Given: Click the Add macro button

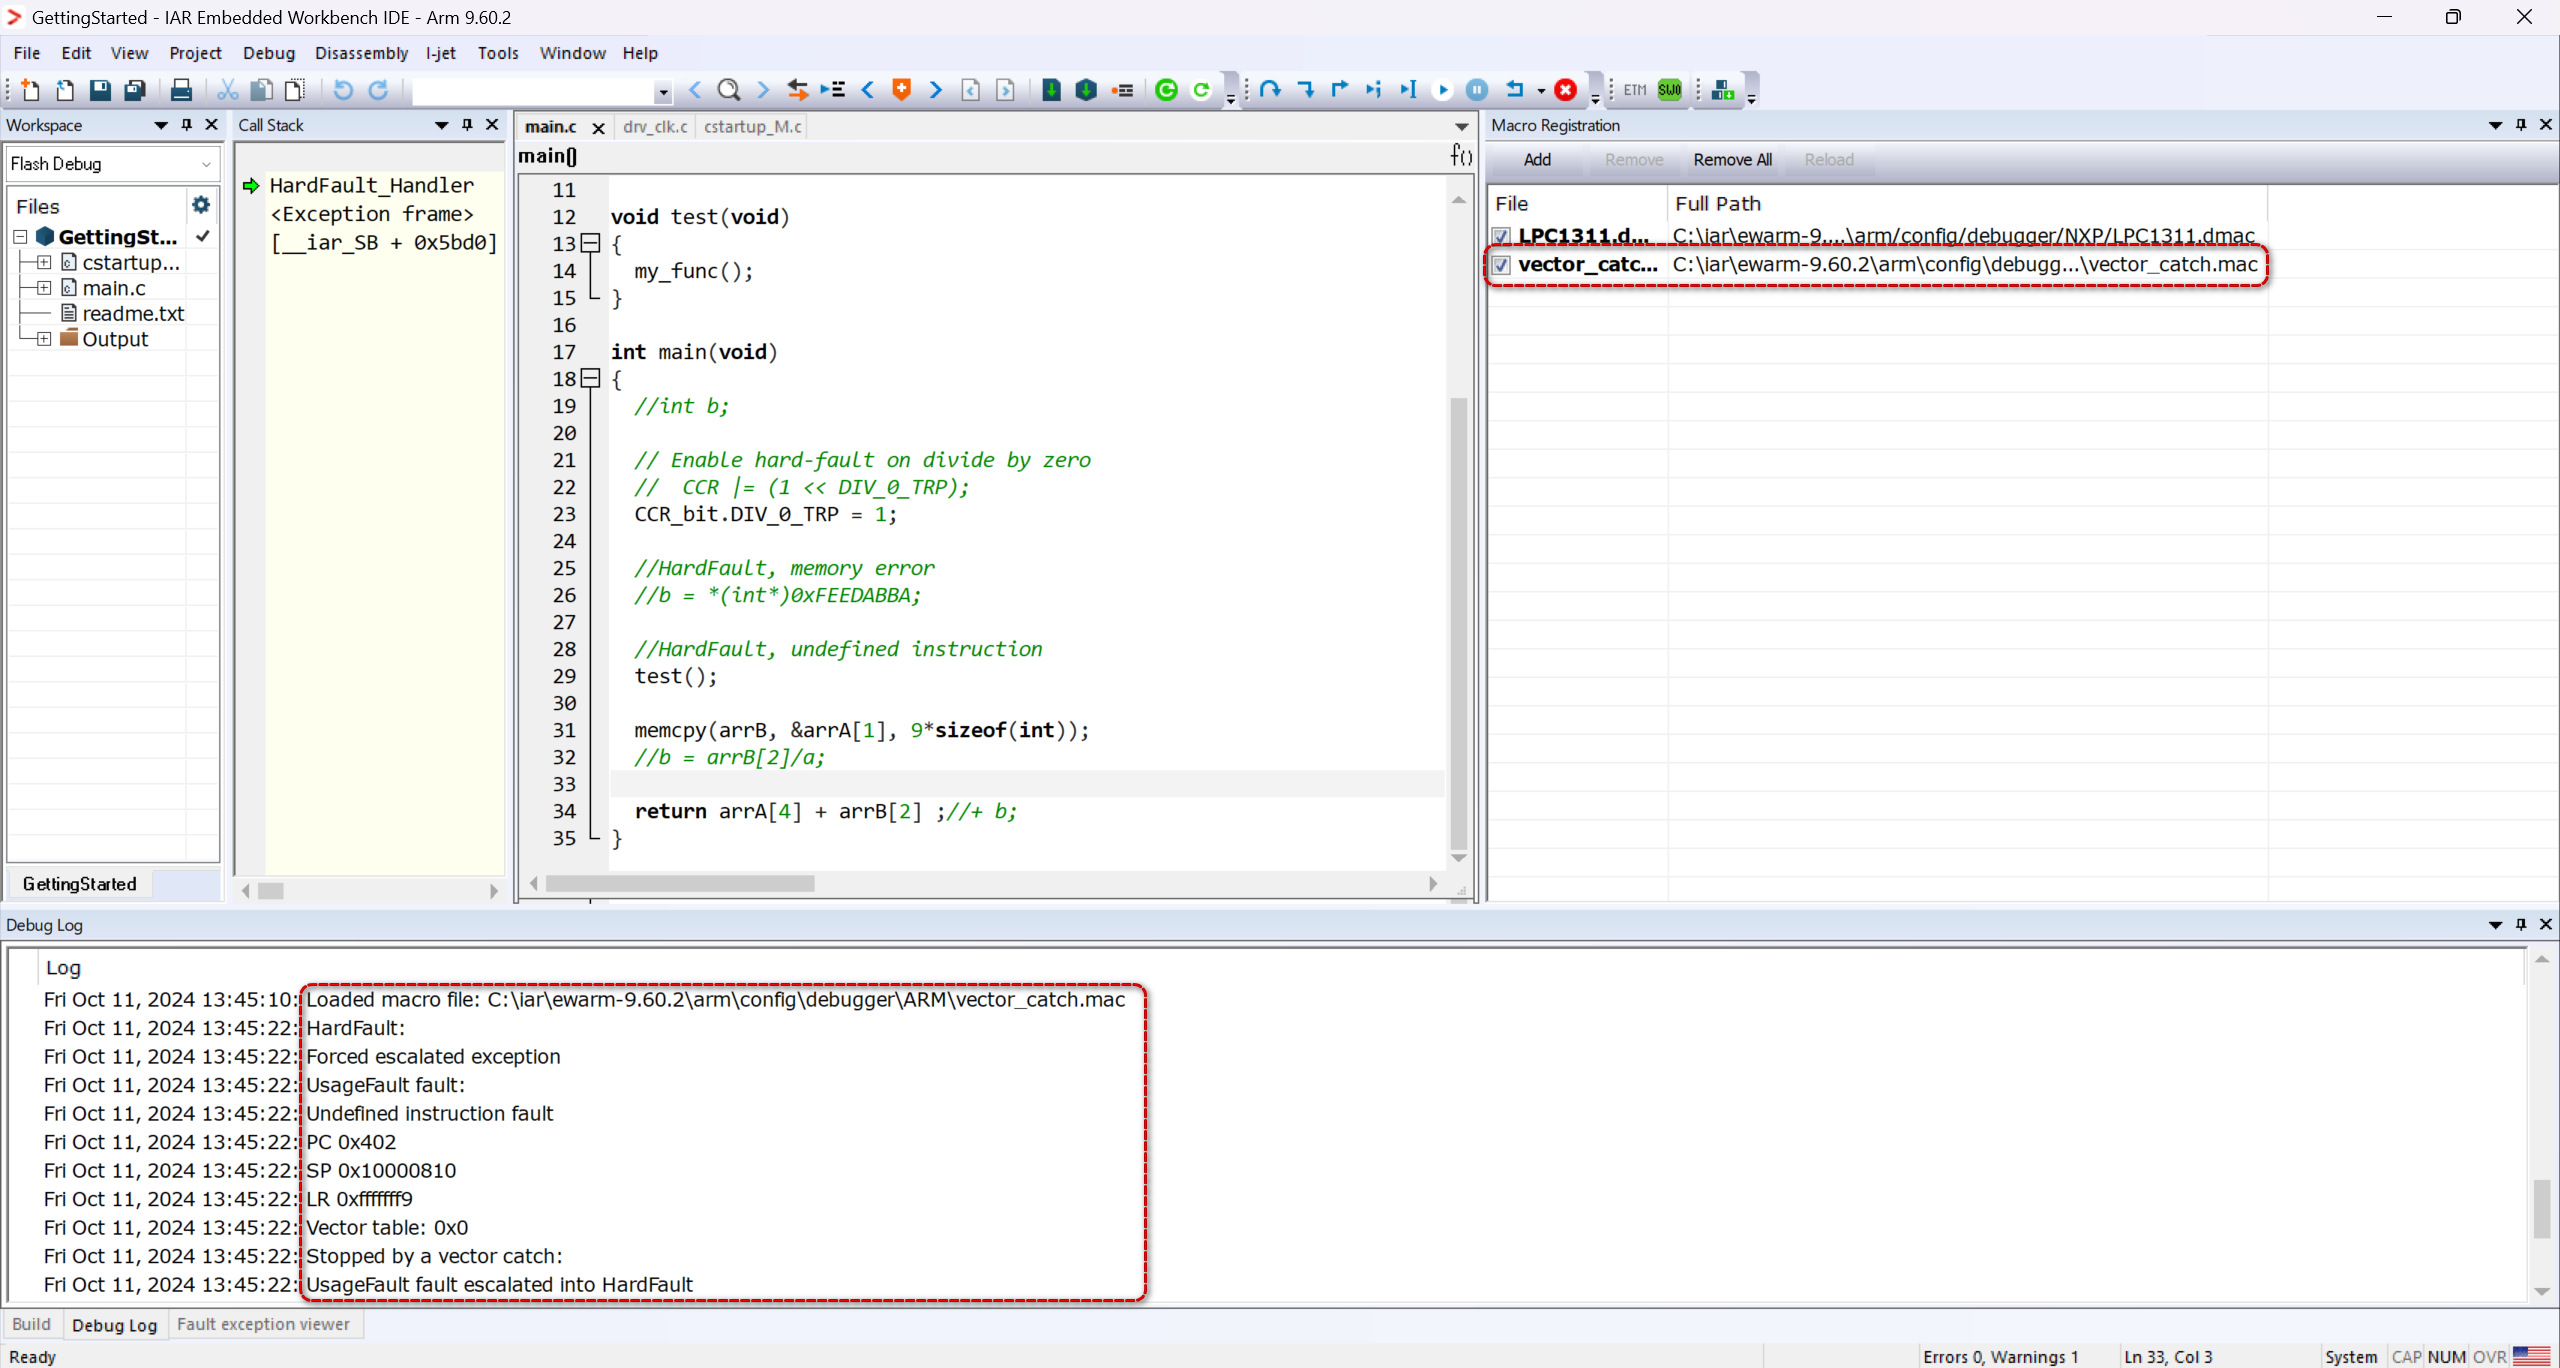Looking at the screenshot, I should tap(1537, 160).
